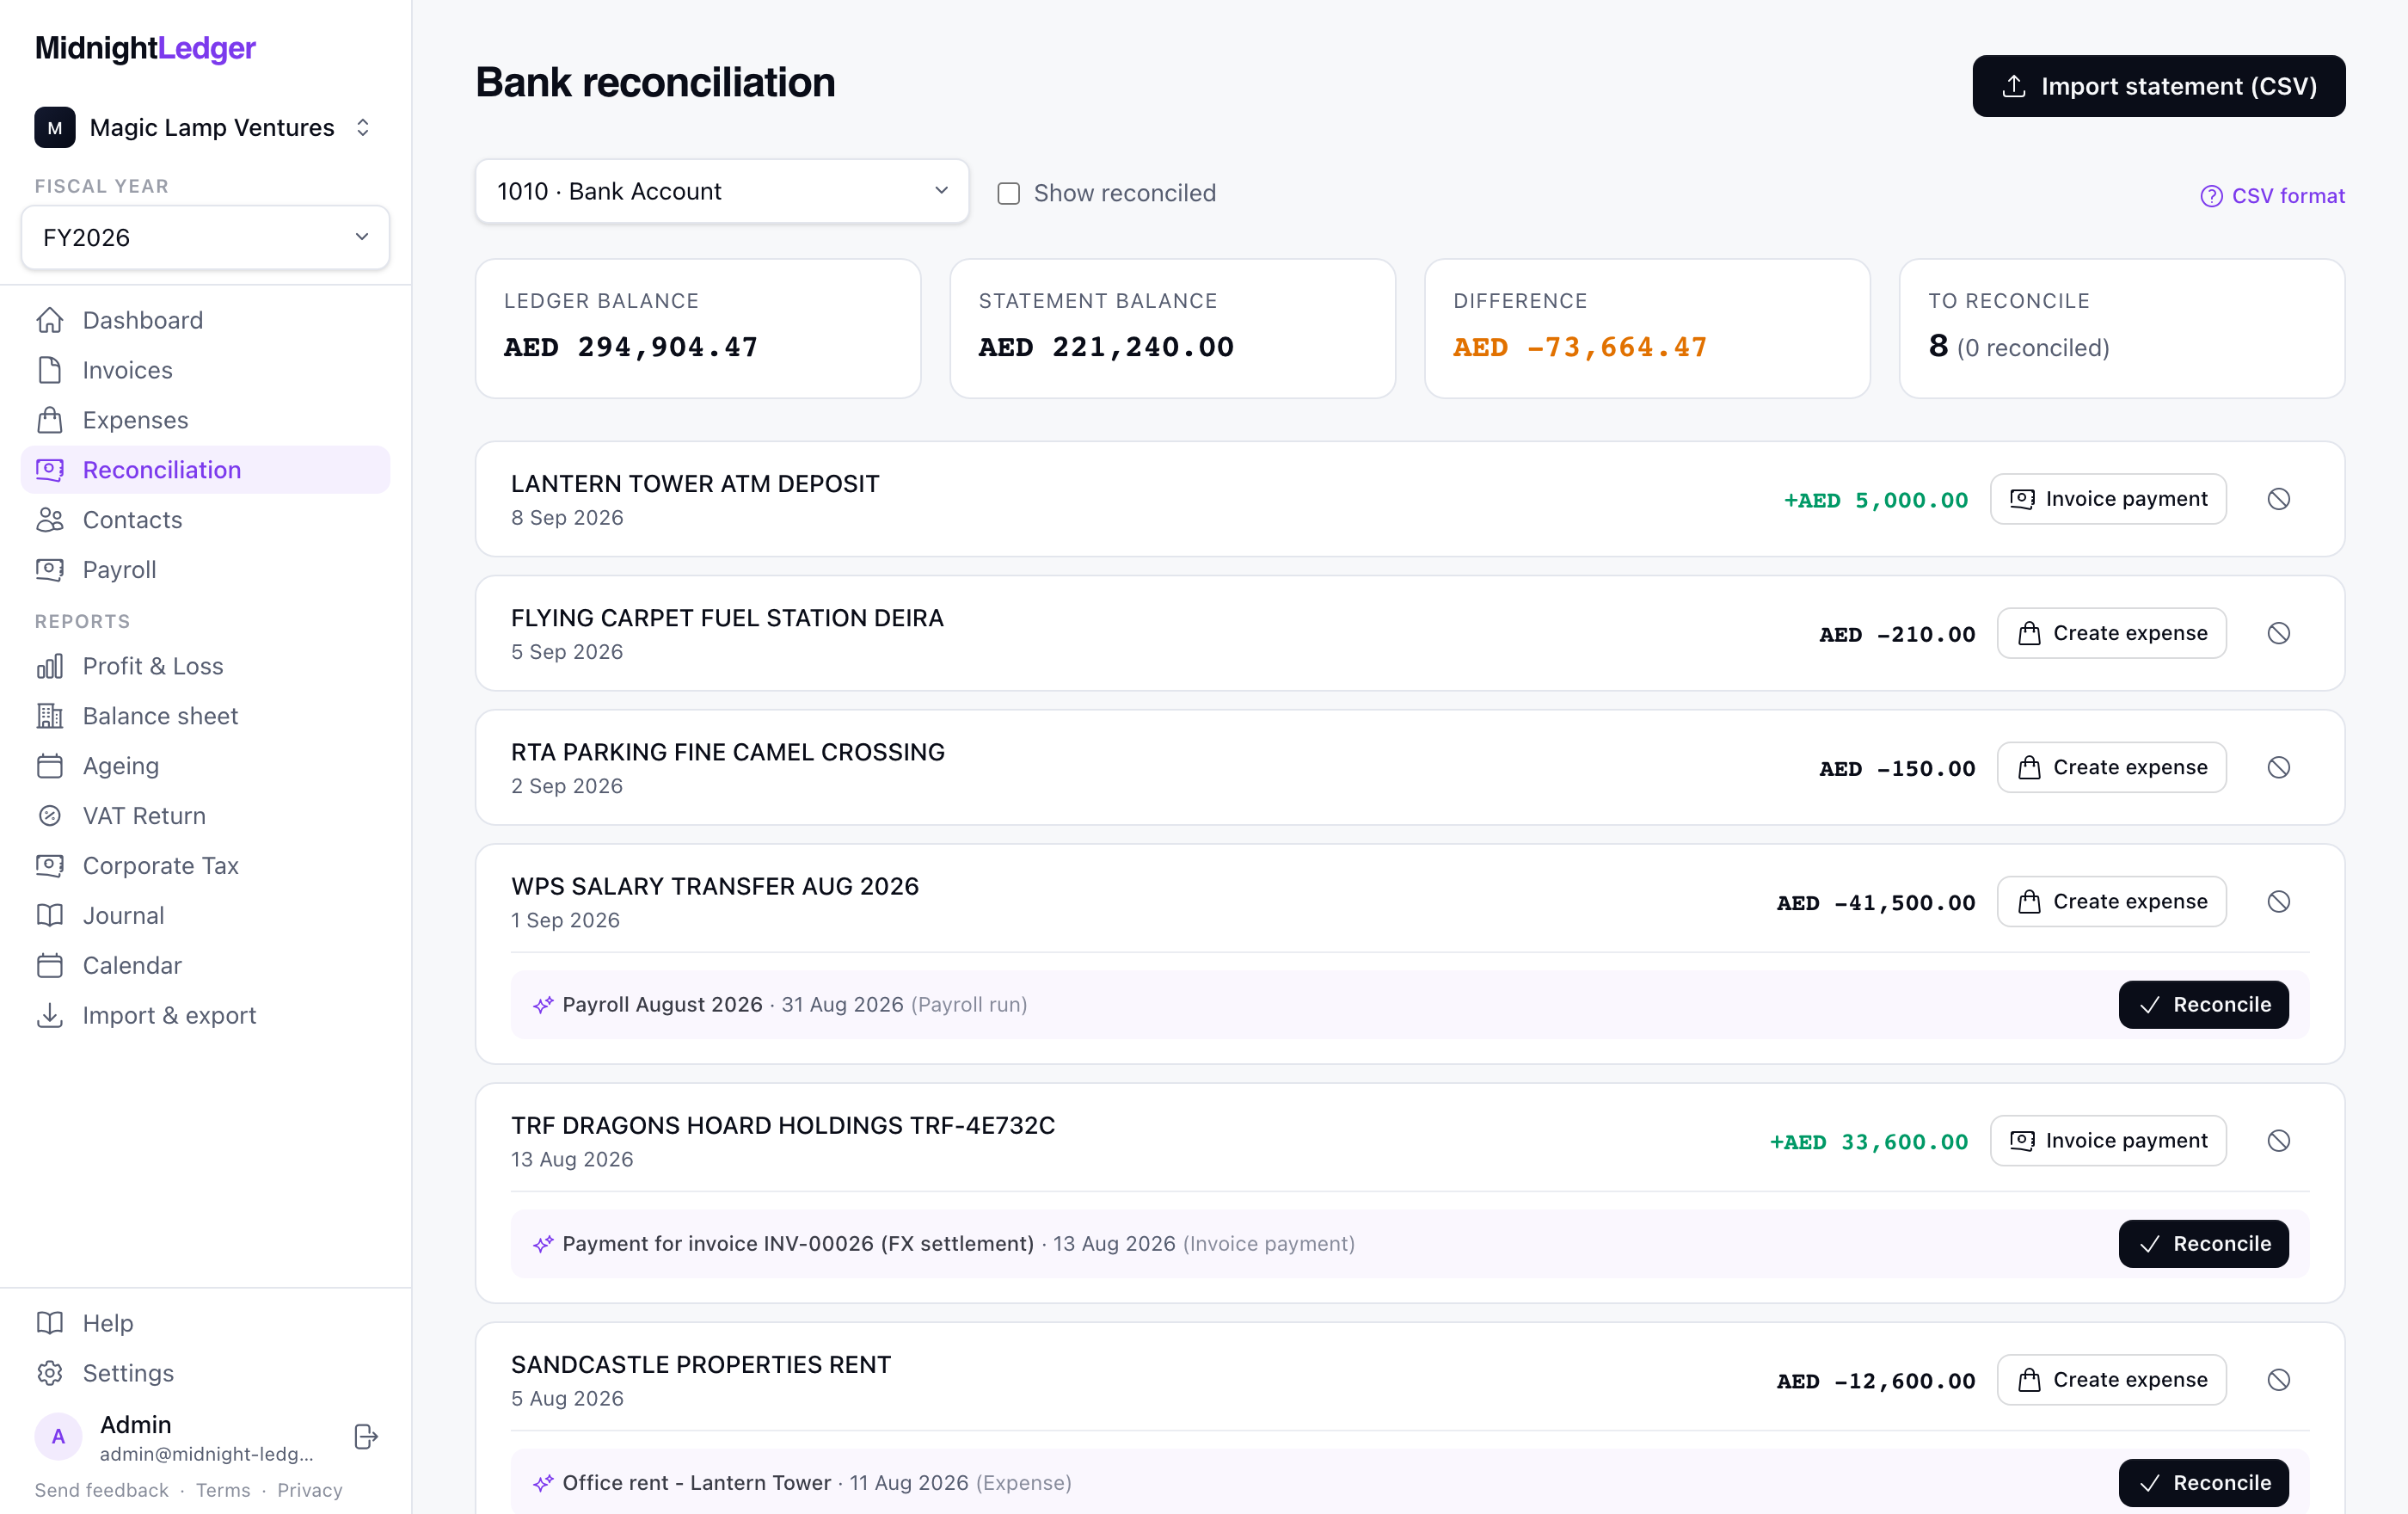Open the Send feedback link
Screen dimensions: 2408x1514
coord(101,1490)
